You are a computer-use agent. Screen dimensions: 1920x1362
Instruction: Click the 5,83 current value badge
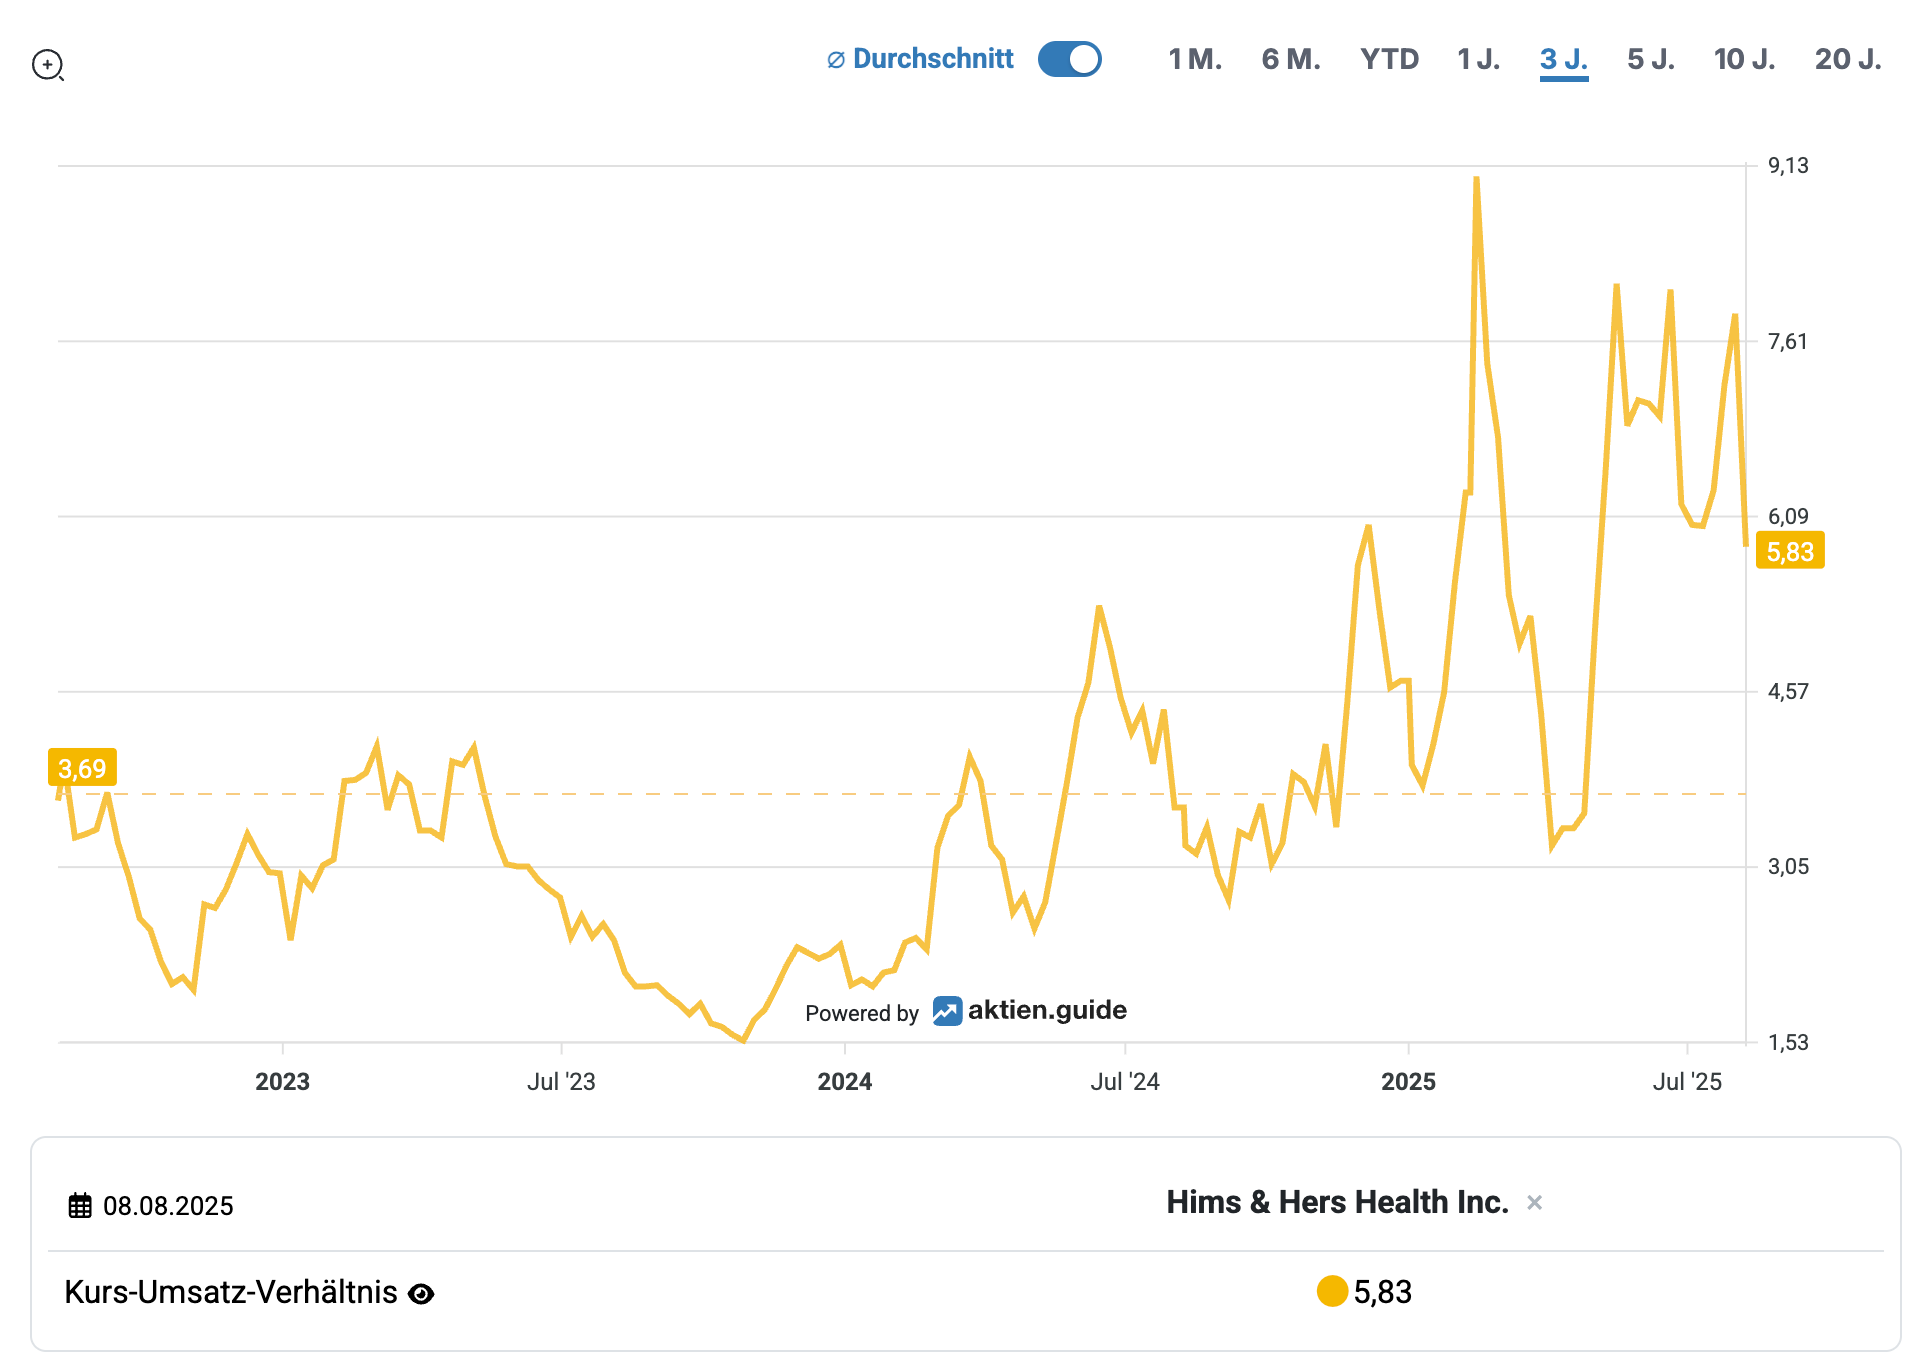[x=1789, y=551]
